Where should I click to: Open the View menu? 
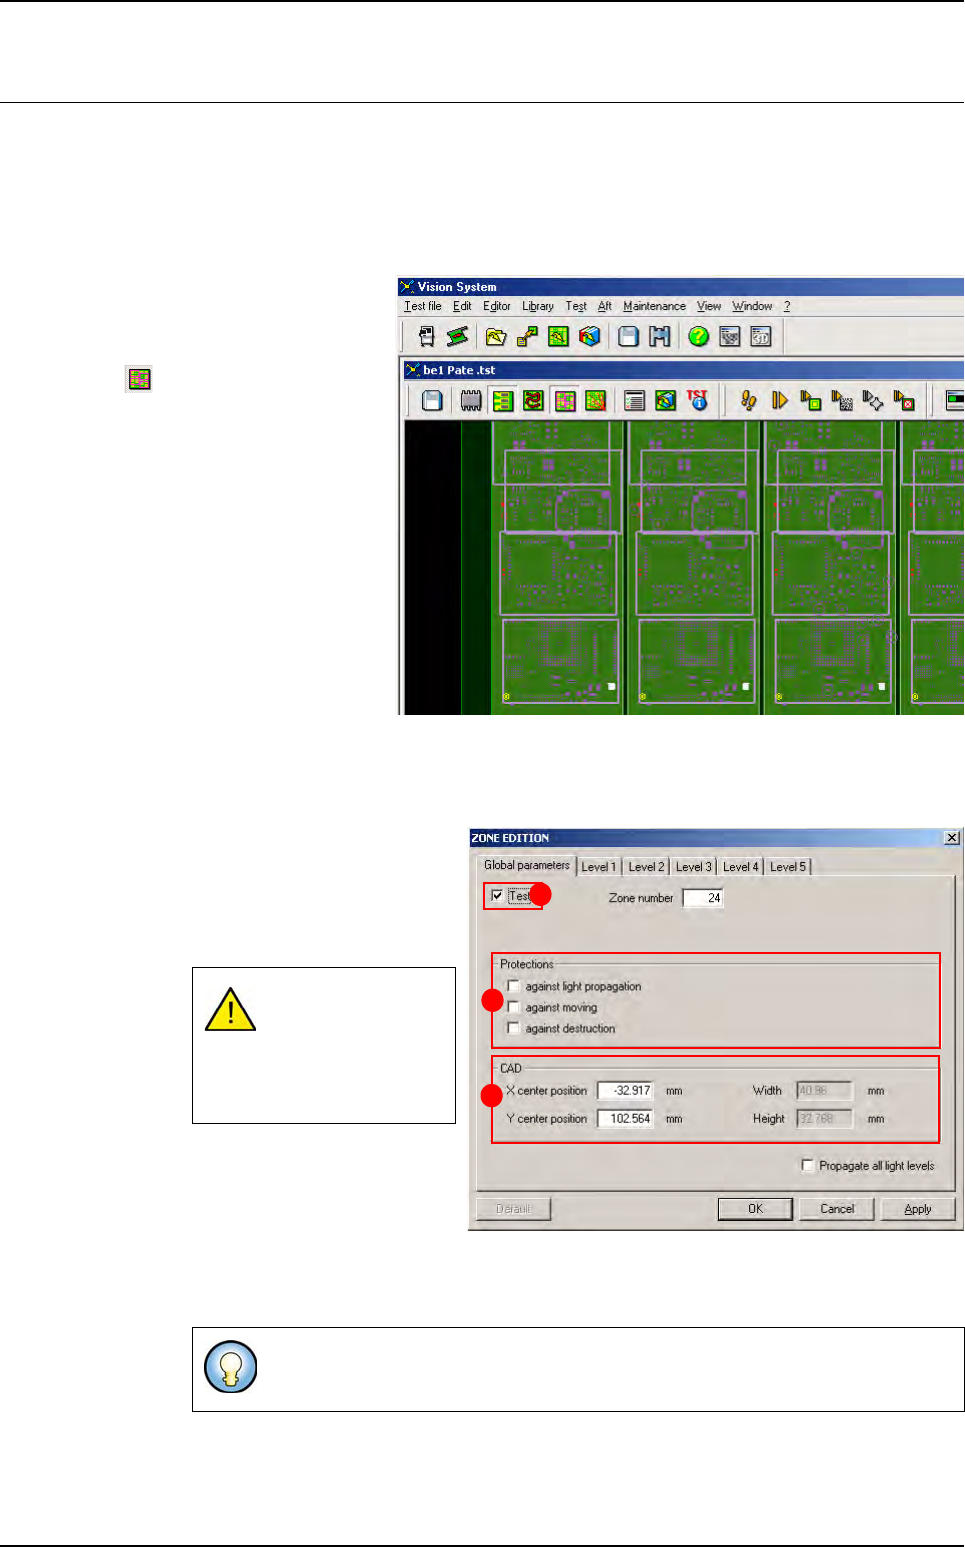tap(709, 306)
